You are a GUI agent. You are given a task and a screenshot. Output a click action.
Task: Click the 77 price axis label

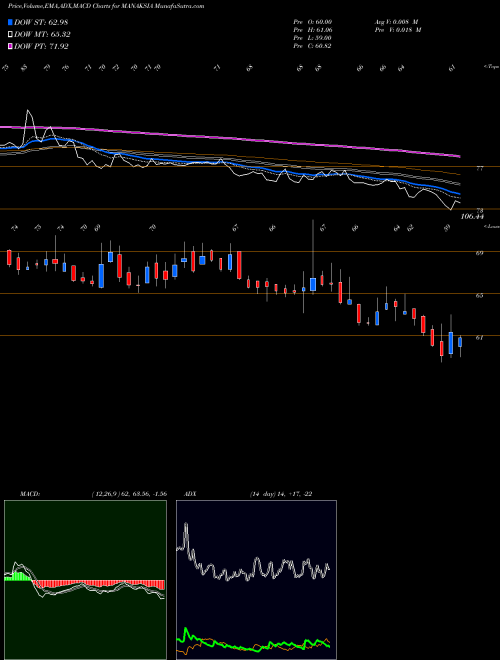[x=479, y=168]
